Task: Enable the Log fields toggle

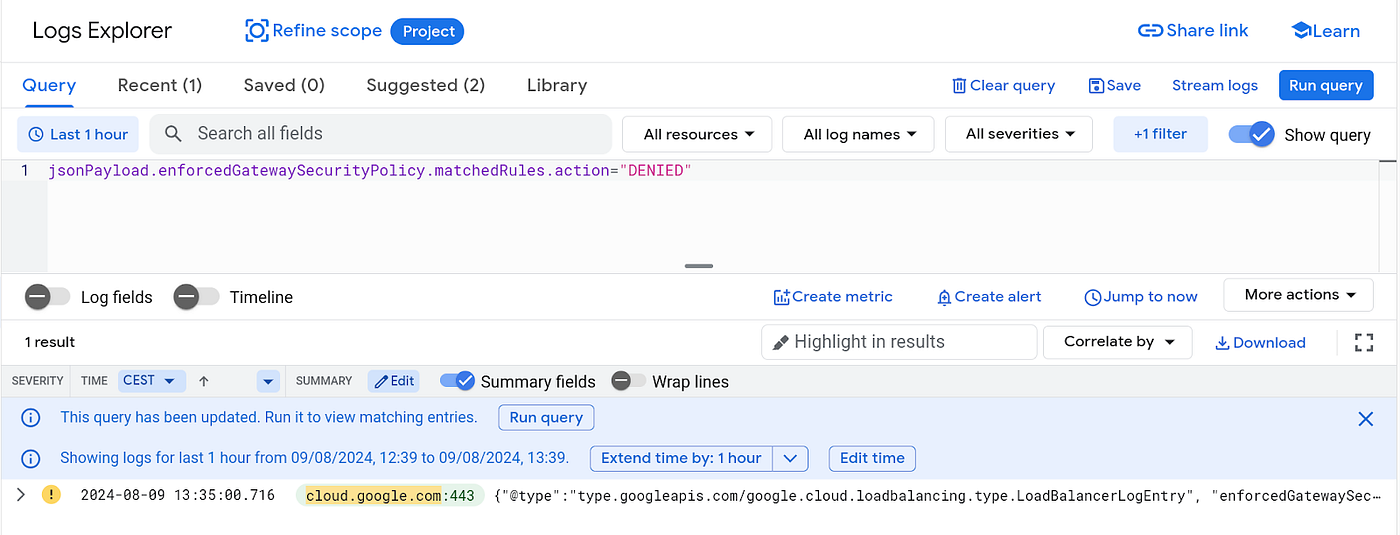Action: (47, 297)
